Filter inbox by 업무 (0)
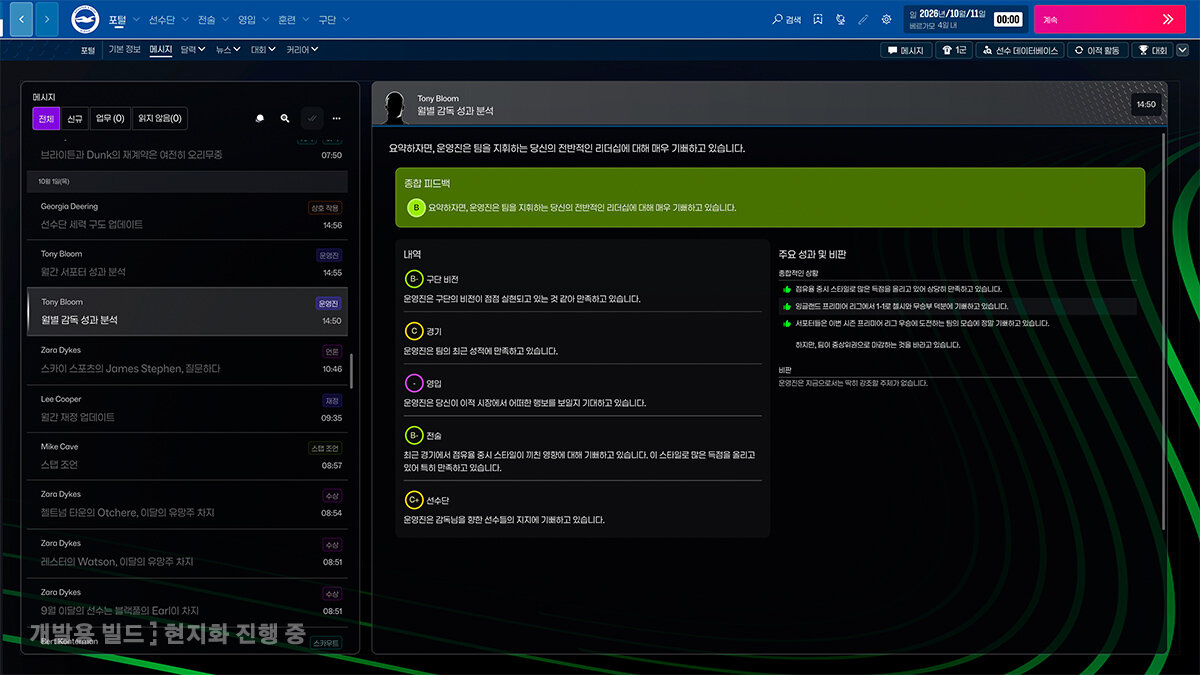1200x675 pixels. pyautogui.click(x=110, y=118)
